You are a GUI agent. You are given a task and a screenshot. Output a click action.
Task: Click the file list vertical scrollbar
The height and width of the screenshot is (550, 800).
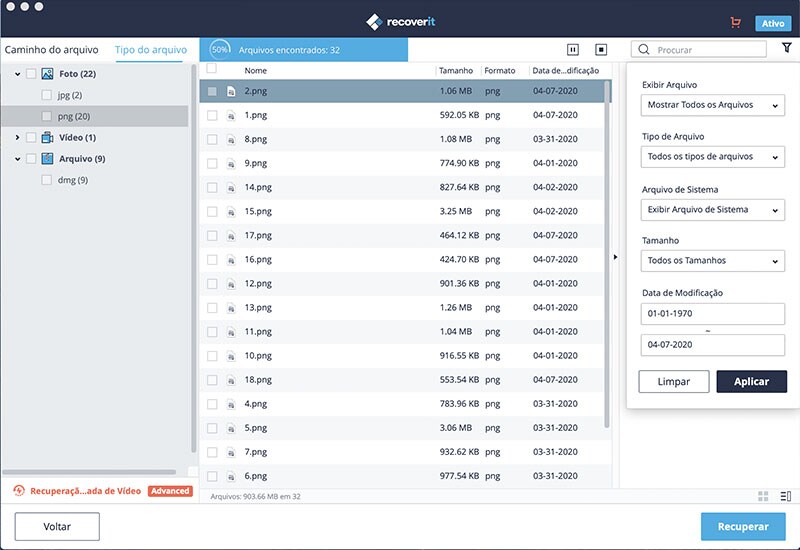pos(607,254)
